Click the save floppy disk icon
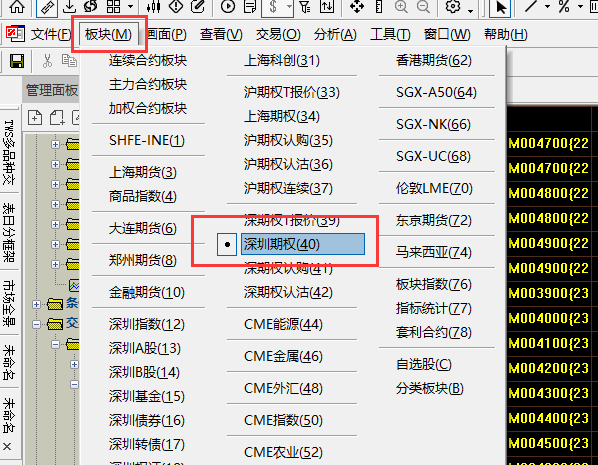Viewport: 598px width, 465px height. 17,61
